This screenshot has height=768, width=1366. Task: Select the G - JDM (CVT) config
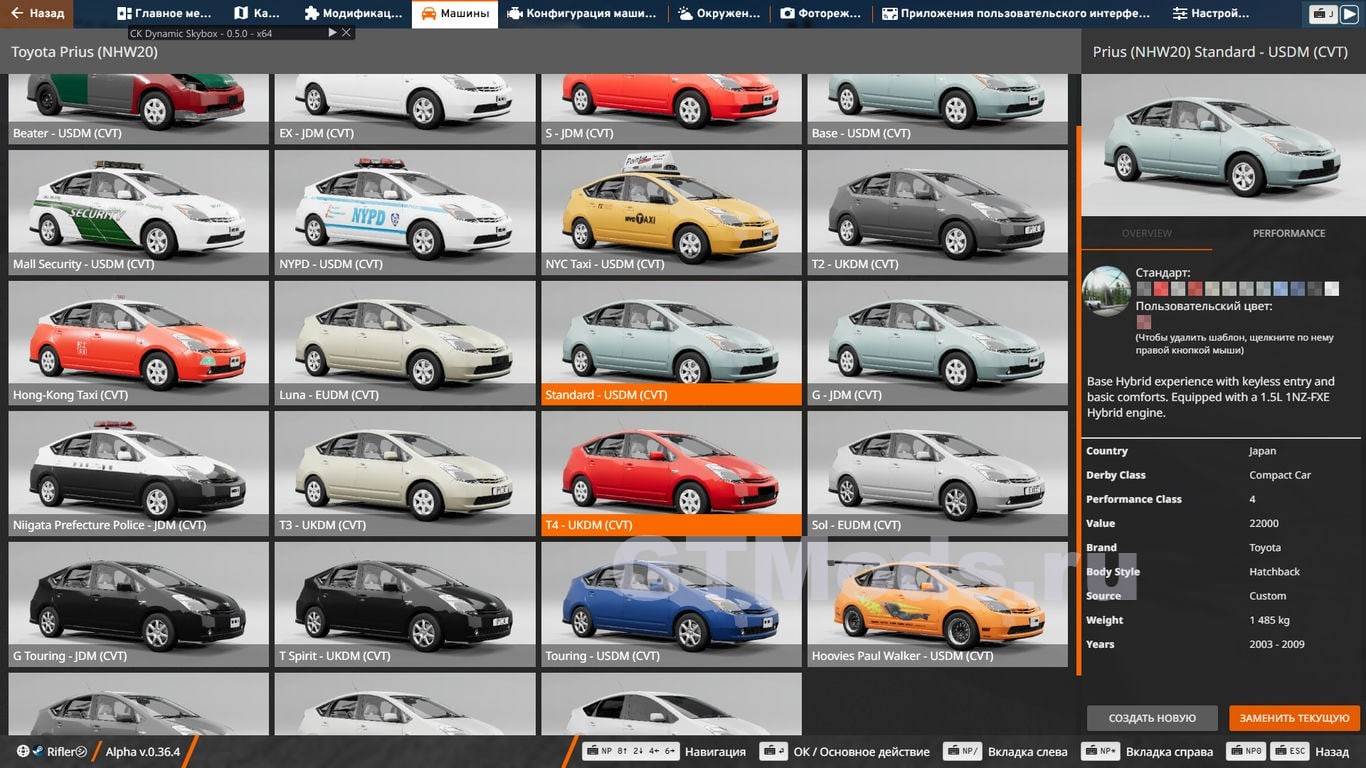tap(938, 343)
